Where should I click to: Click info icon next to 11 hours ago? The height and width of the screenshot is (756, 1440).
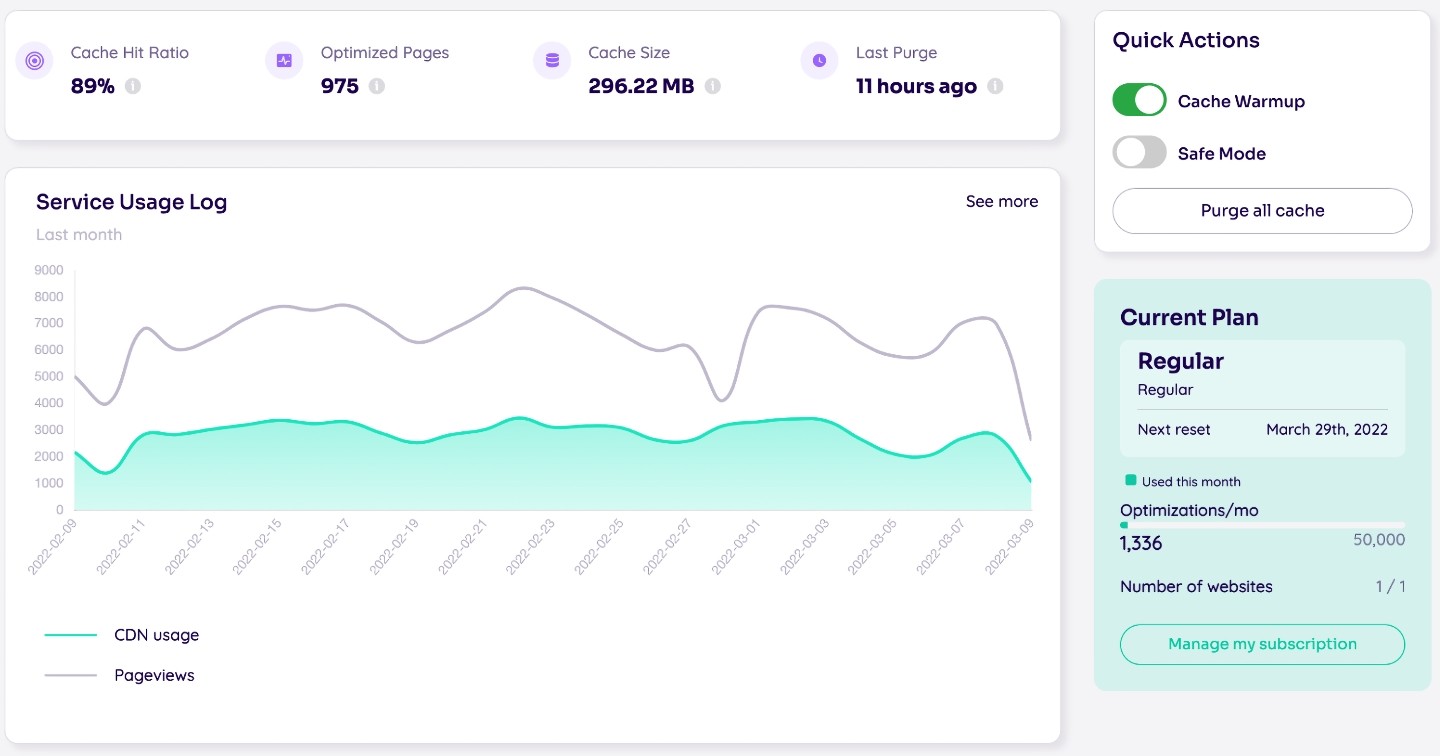tap(995, 86)
